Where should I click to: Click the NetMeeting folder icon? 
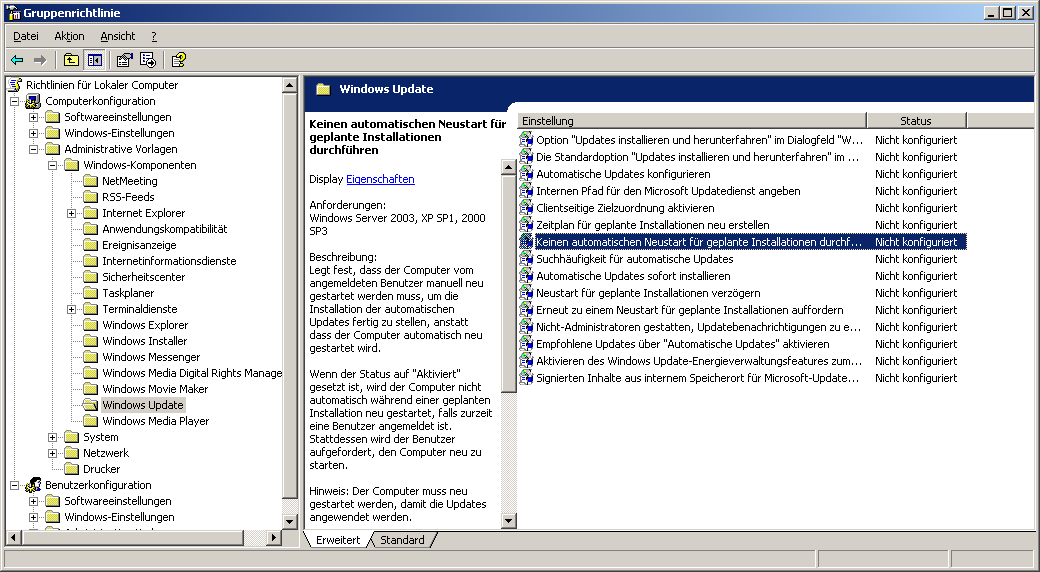[x=90, y=181]
